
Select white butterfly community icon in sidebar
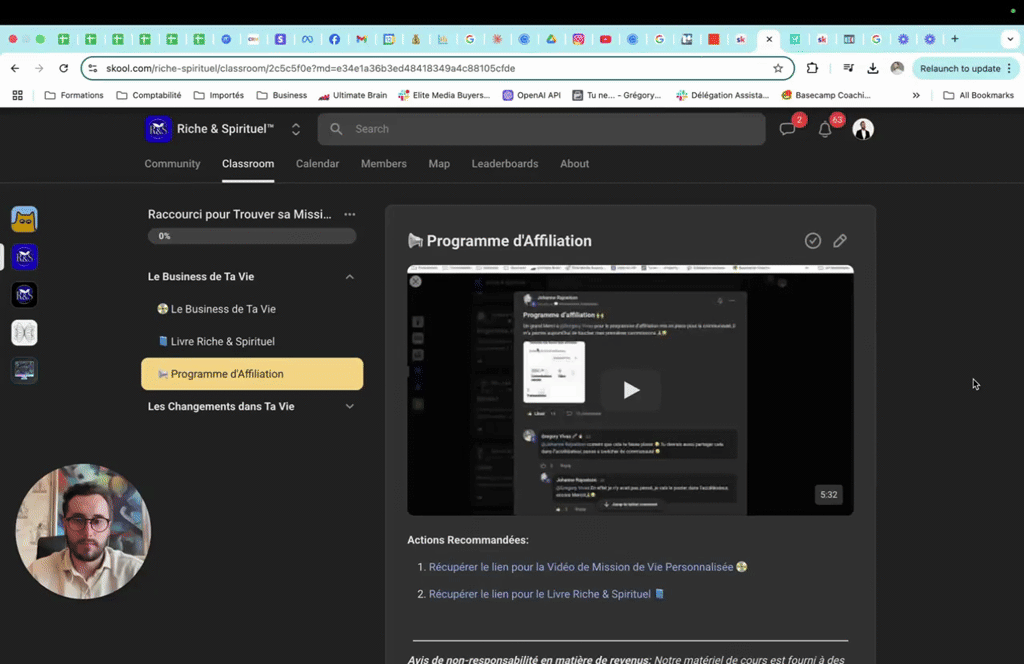[24, 333]
